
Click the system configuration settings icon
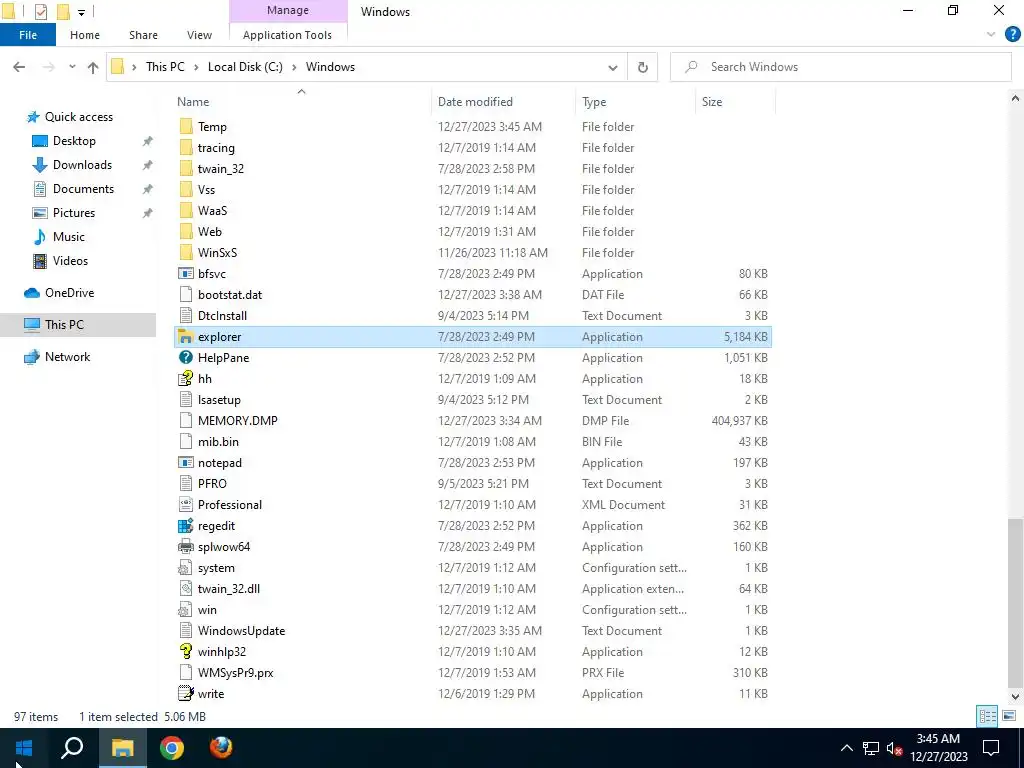(185, 568)
